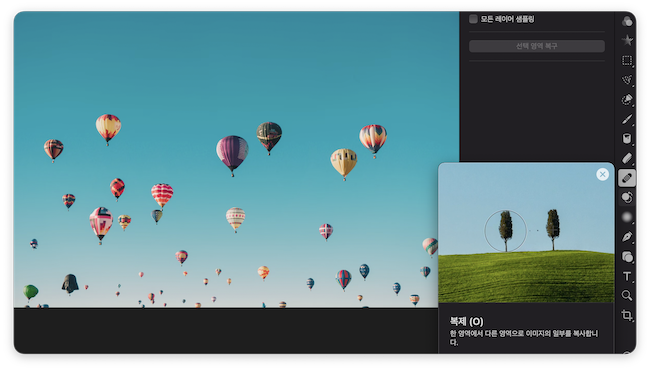The width and height of the screenshot is (650, 370).
Task: Pick the Color Fill paint bucket tool
Action: point(627,139)
